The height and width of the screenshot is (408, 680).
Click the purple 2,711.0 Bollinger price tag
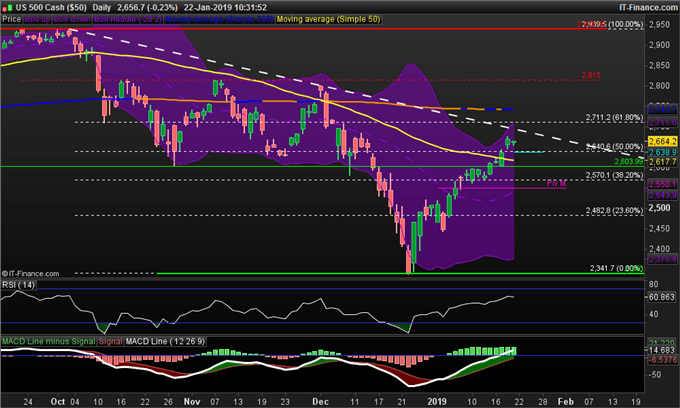[x=662, y=123]
